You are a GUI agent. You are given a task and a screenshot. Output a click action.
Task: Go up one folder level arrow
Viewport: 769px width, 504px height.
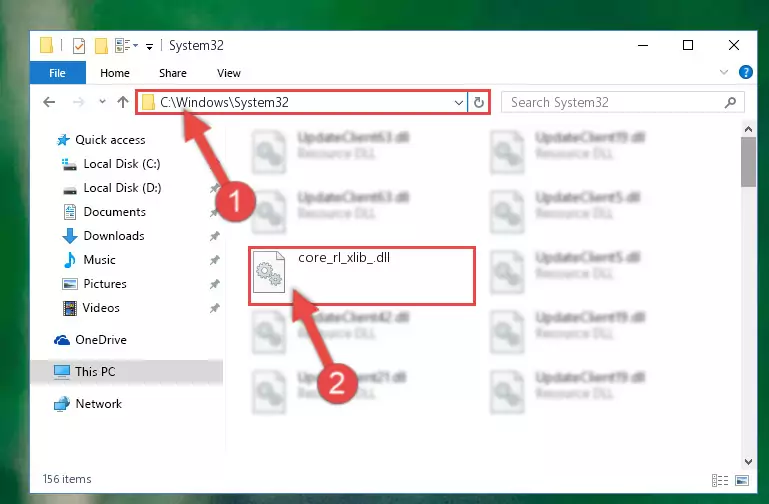123,102
